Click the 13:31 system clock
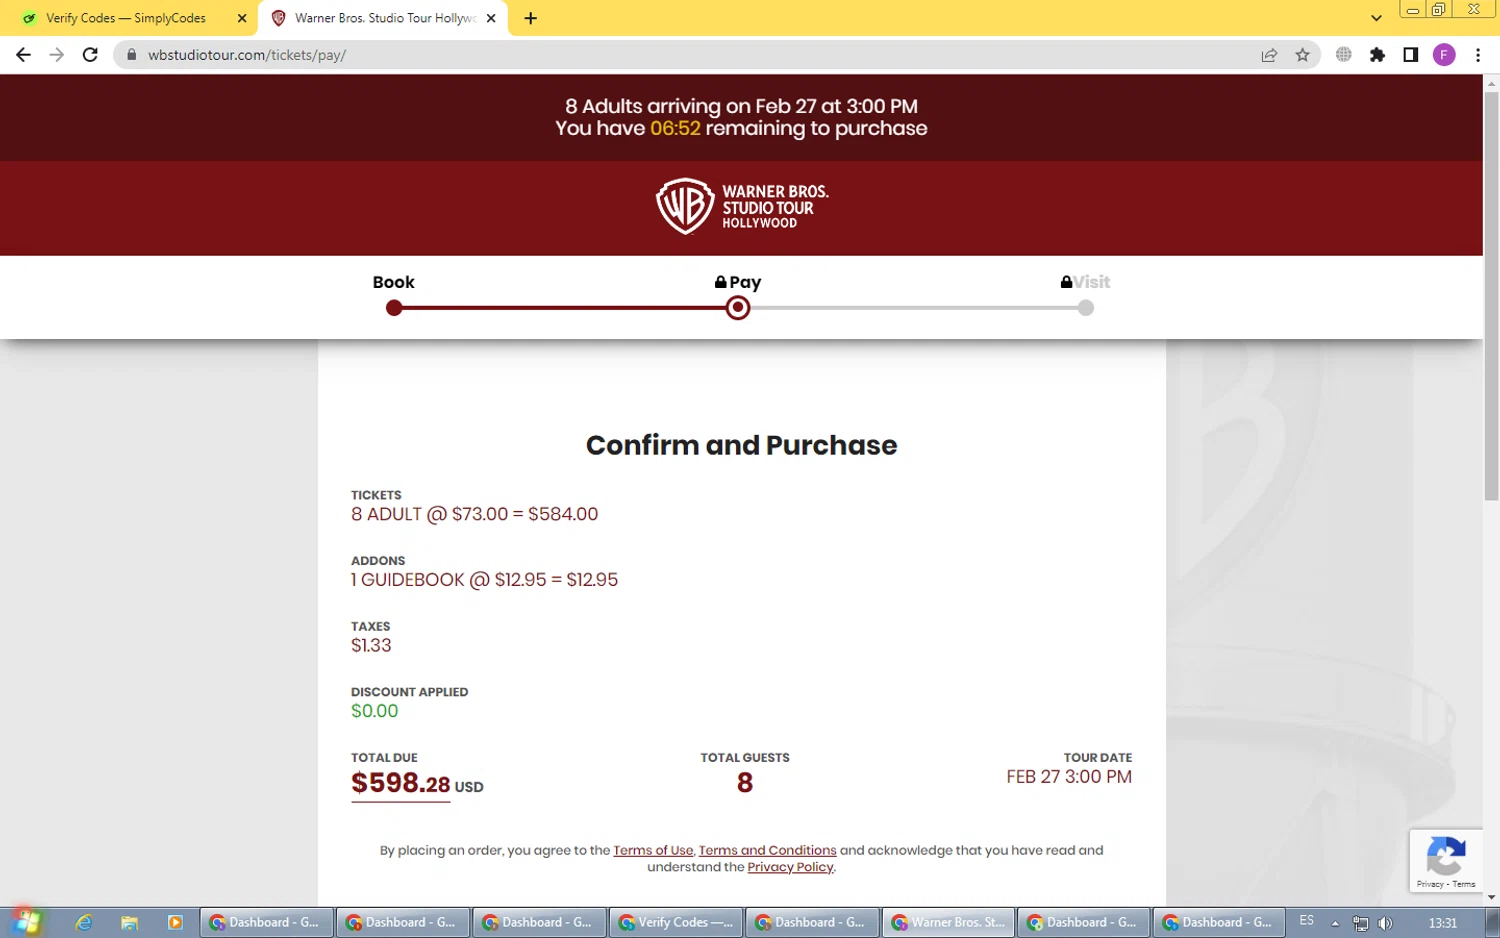Image resolution: width=1500 pixels, height=938 pixels. pos(1442,923)
